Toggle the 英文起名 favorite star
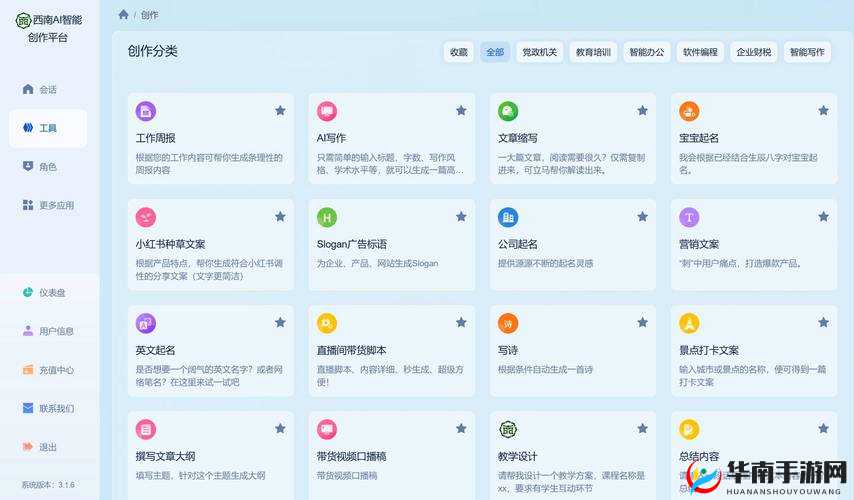The height and width of the screenshot is (500, 854). click(x=280, y=322)
